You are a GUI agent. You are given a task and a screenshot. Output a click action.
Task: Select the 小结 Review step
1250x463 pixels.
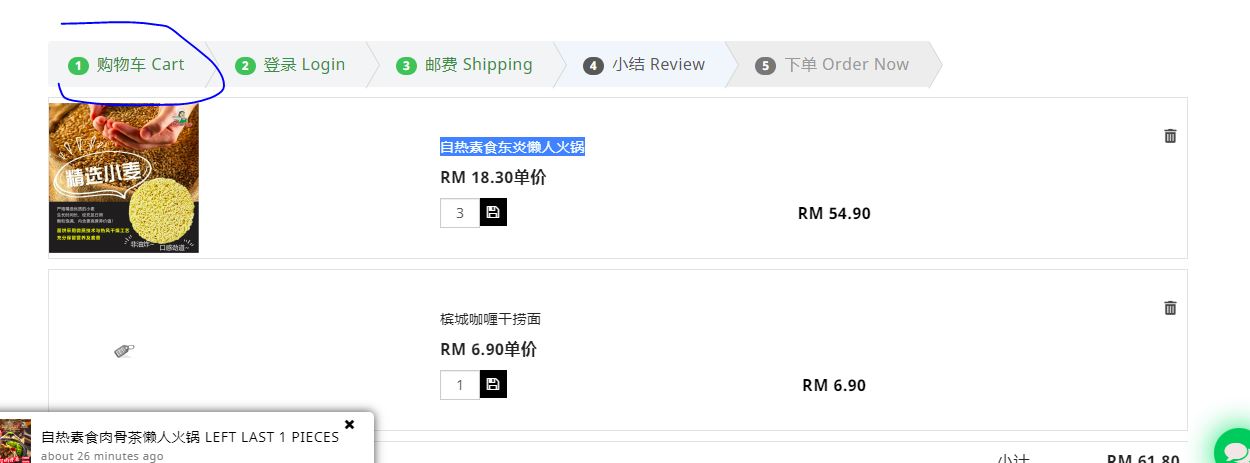645,65
